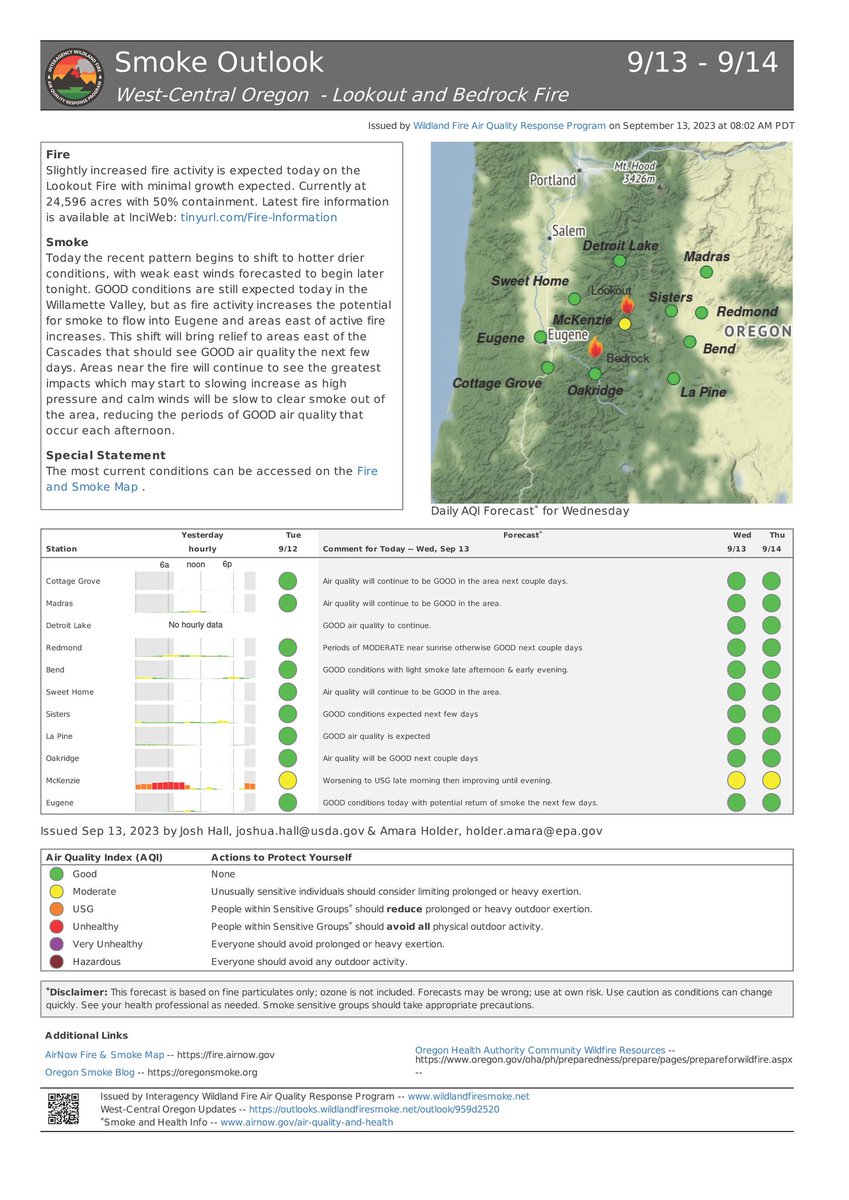This screenshot has width=849, height=1200.
Task: Click 'Daily AQI Forecast for Wednesday' caption
Action: coord(530,511)
